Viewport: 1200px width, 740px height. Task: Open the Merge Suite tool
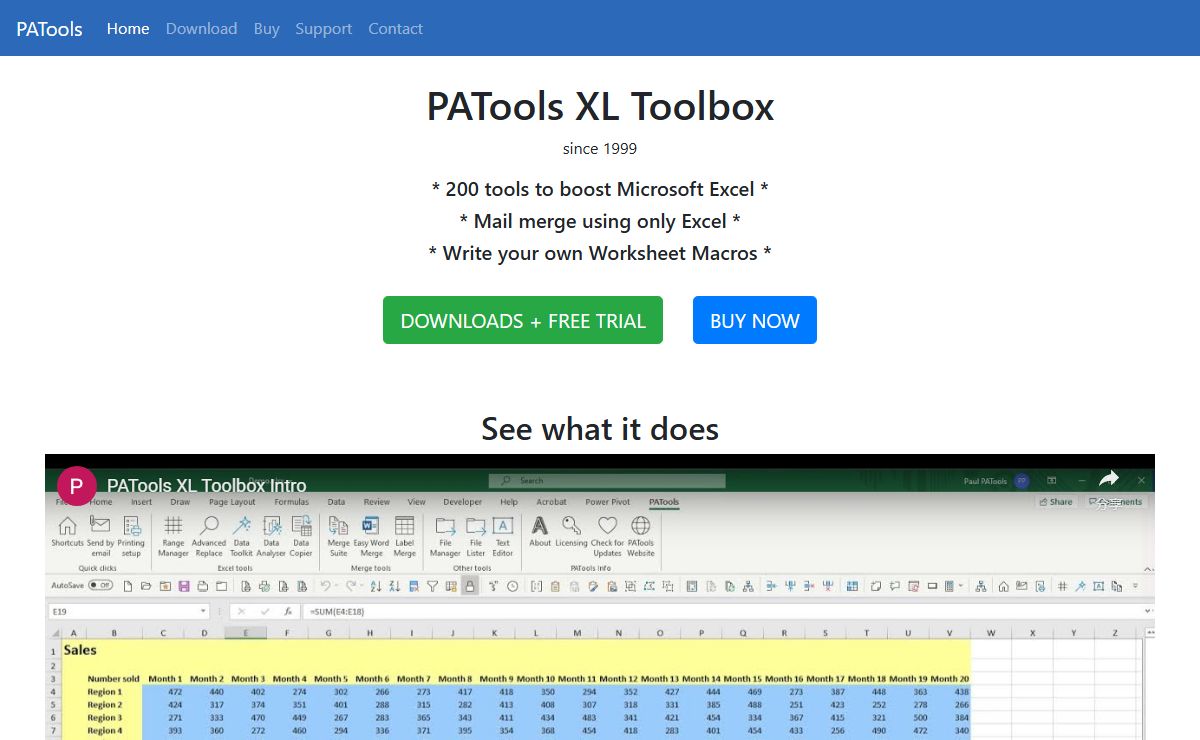click(339, 536)
